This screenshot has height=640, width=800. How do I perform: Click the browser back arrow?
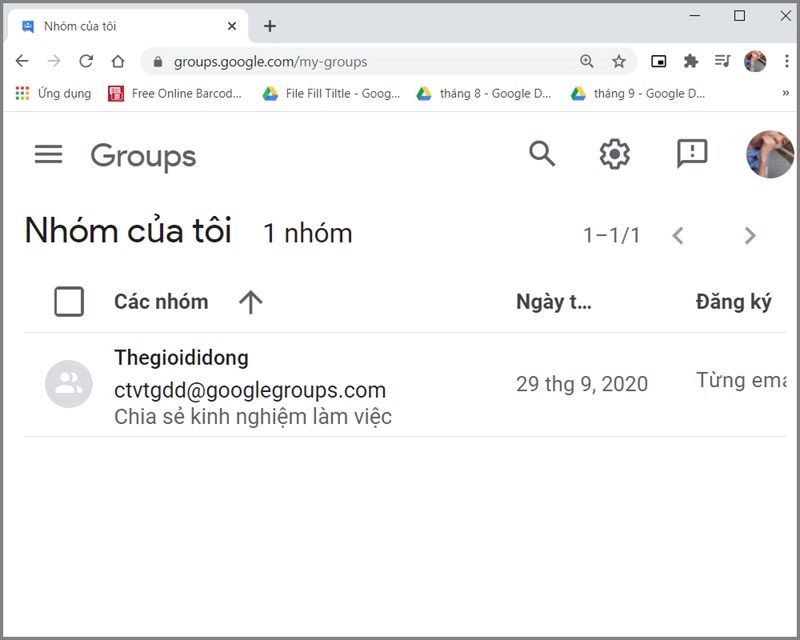click(22, 61)
